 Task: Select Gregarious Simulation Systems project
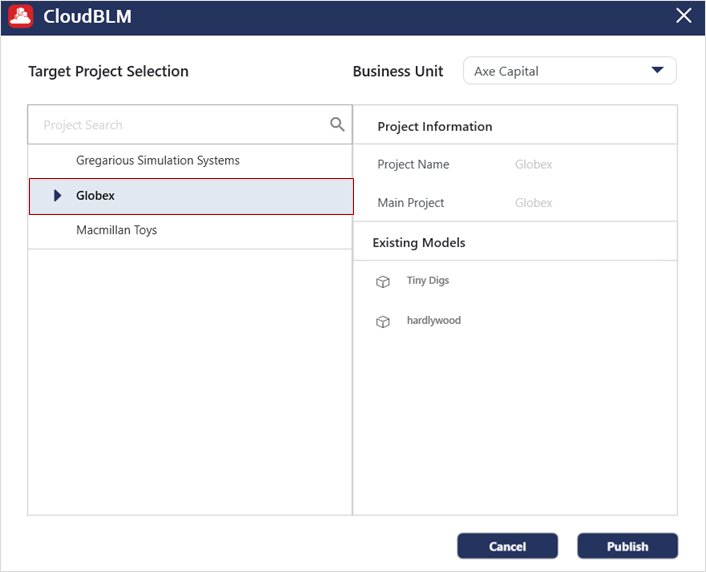point(158,160)
